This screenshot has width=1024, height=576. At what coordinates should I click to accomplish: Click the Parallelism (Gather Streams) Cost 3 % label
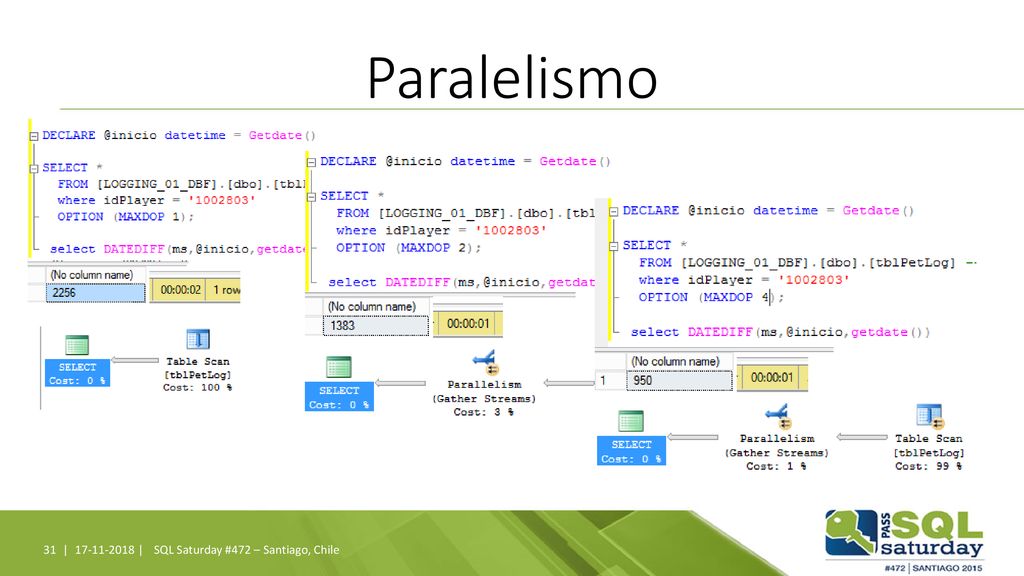pos(484,398)
